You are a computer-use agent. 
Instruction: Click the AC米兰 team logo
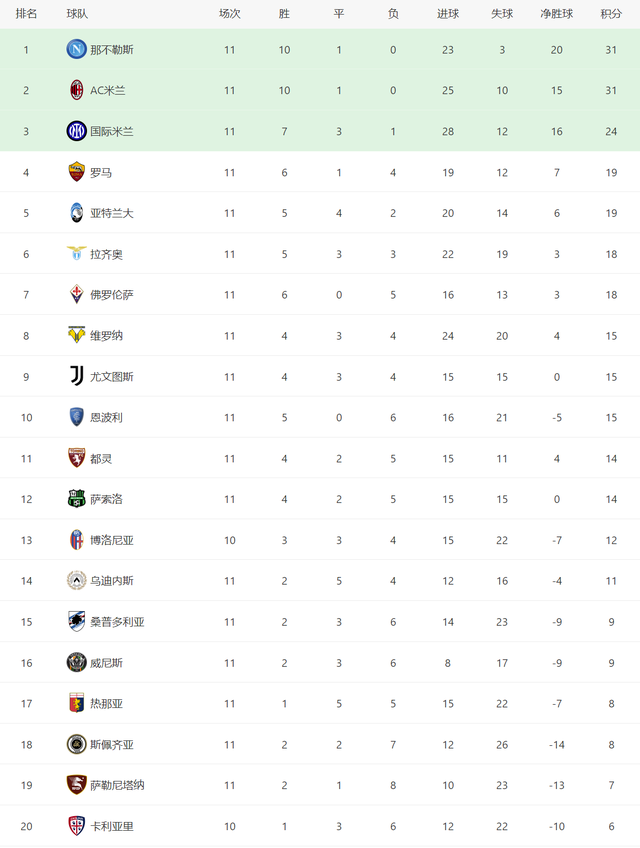click(x=76, y=90)
